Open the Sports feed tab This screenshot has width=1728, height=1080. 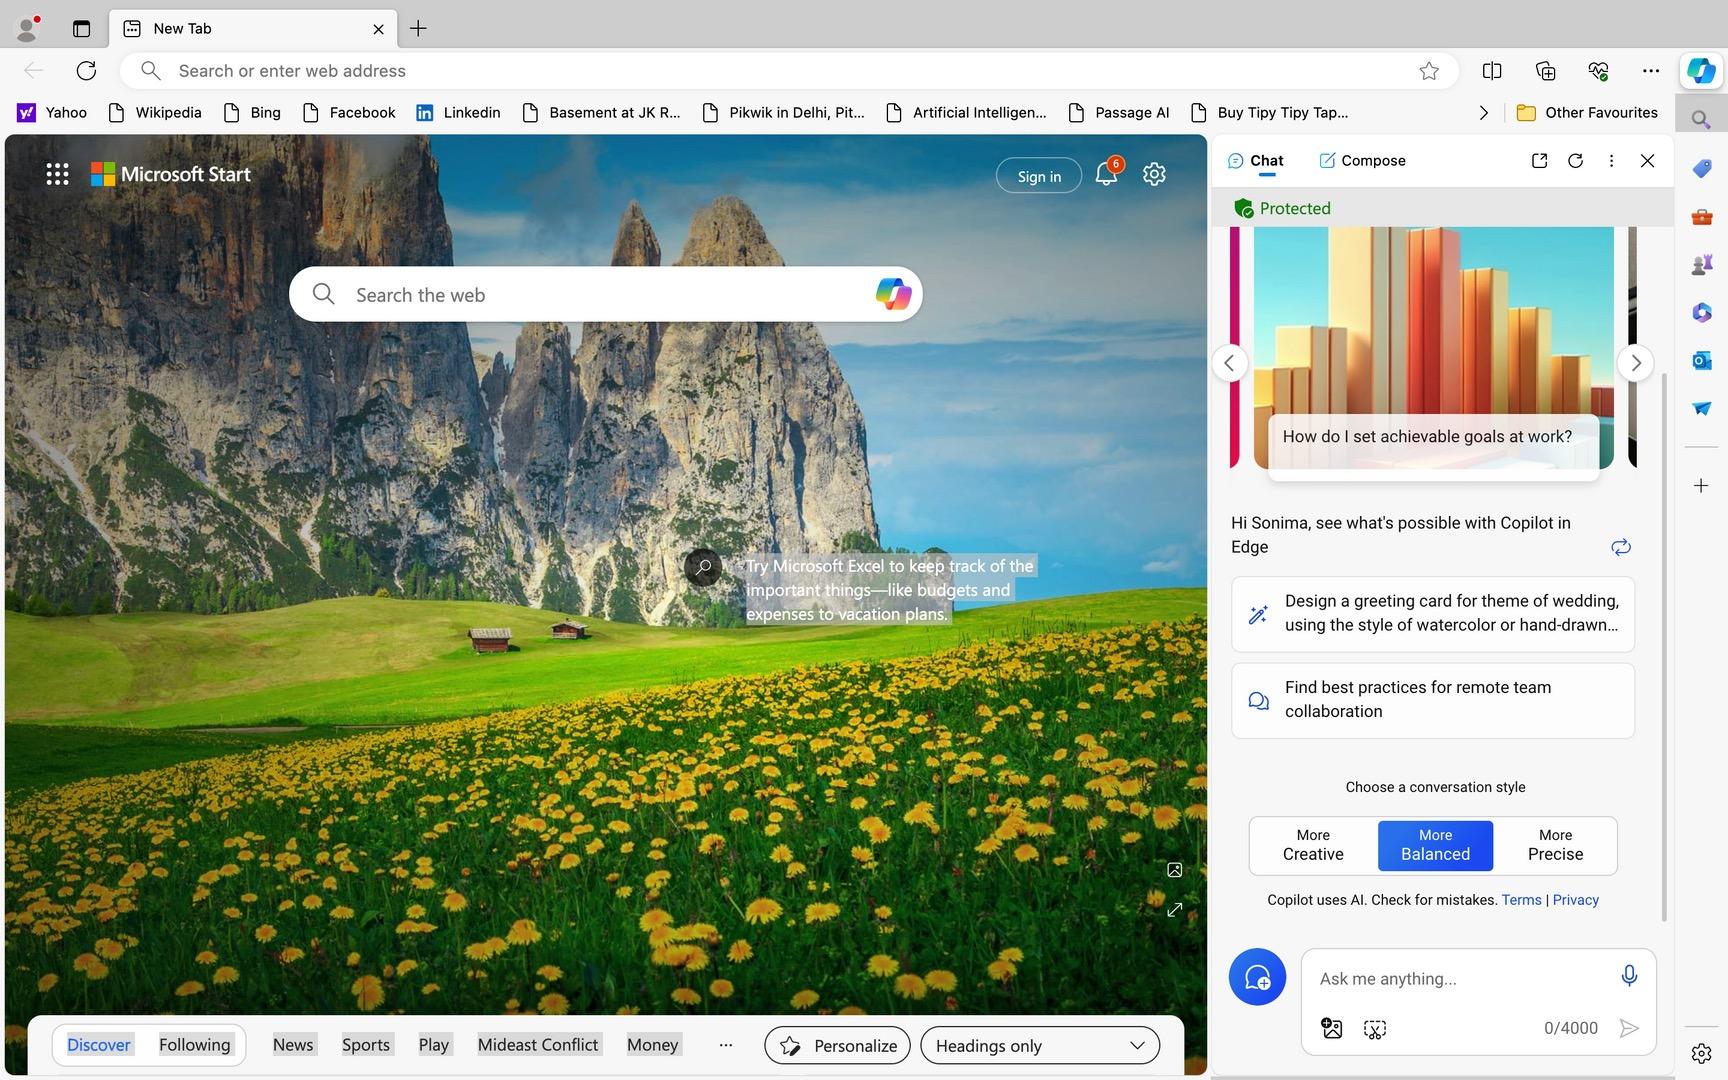[x=366, y=1045]
